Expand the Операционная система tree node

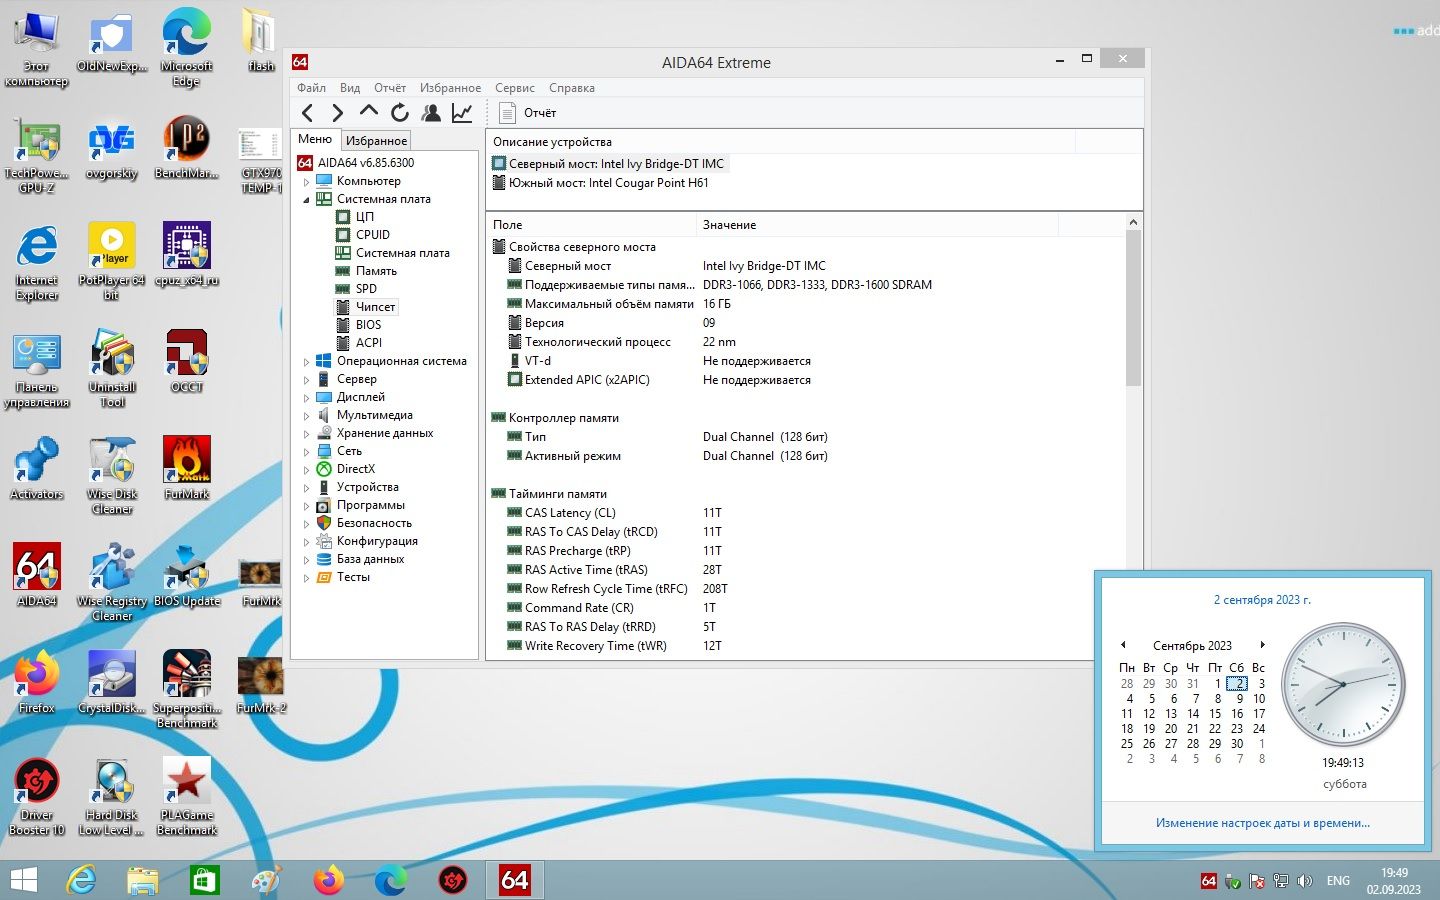tap(307, 361)
